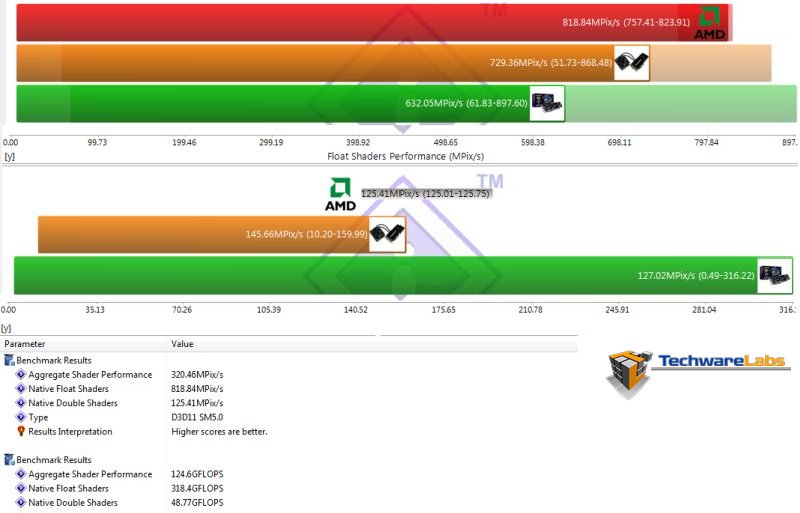Select the Native Float Shaders 818.84MPix/s row
This screenshot has width=800, height=513.
coord(290,389)
